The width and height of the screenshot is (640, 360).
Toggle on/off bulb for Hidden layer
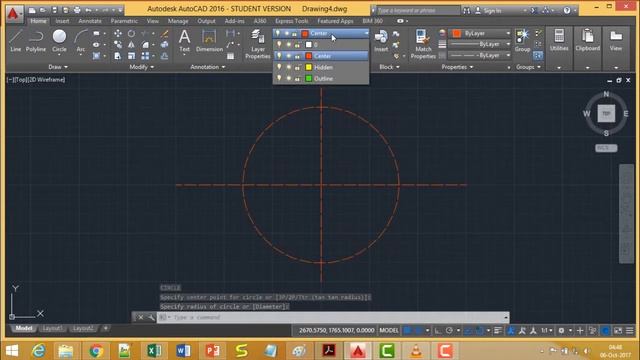point(279,67)
